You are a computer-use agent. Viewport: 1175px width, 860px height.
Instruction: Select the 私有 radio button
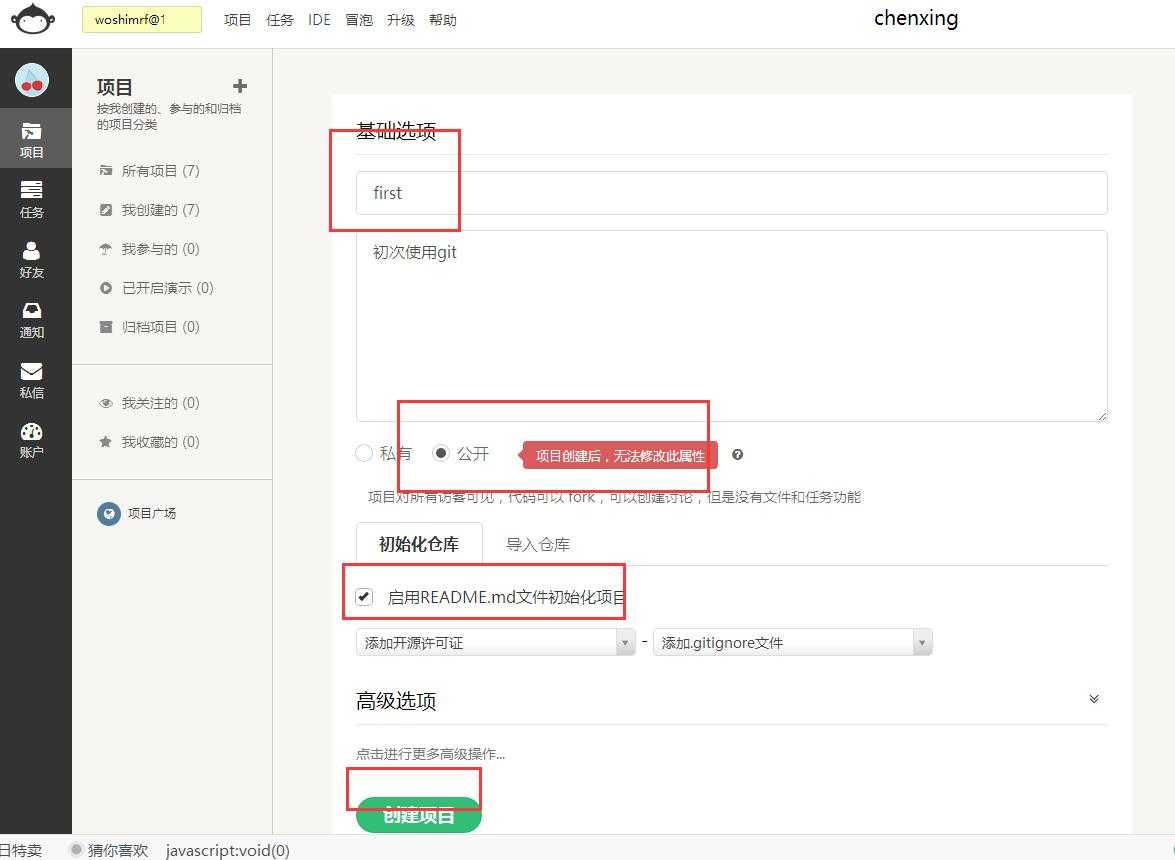364,452
